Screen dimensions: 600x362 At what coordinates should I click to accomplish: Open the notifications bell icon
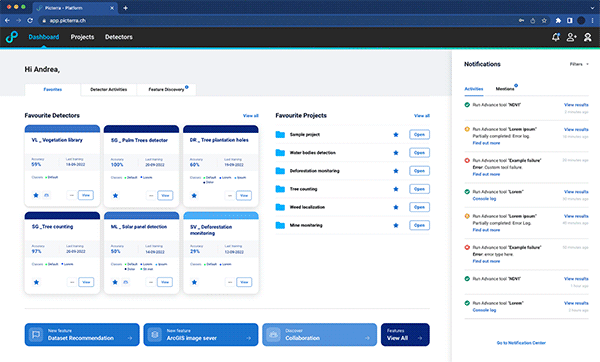(556, 37)
